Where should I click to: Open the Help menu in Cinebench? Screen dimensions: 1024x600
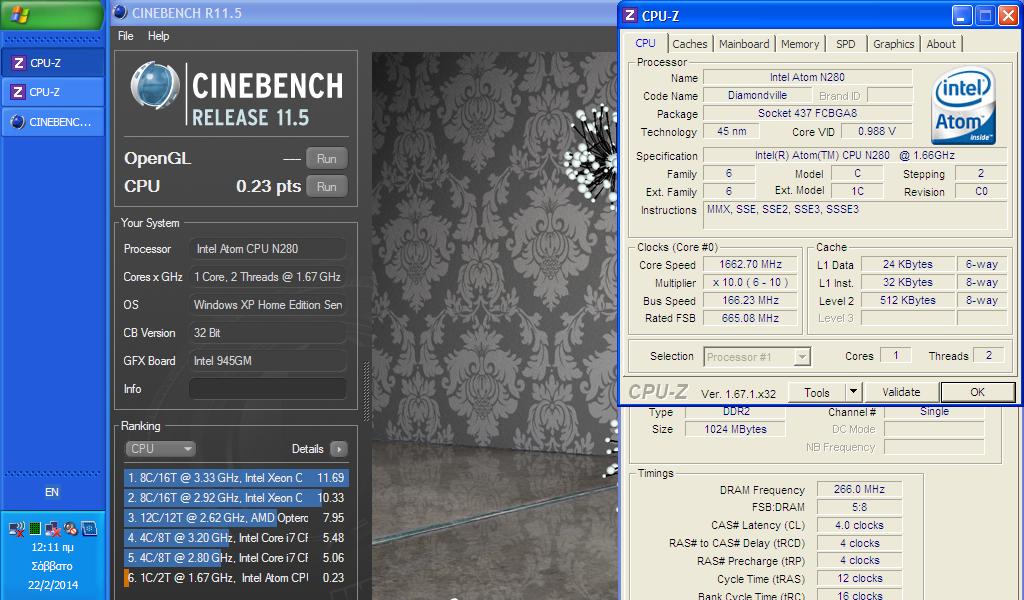click(x=158, y=36)
